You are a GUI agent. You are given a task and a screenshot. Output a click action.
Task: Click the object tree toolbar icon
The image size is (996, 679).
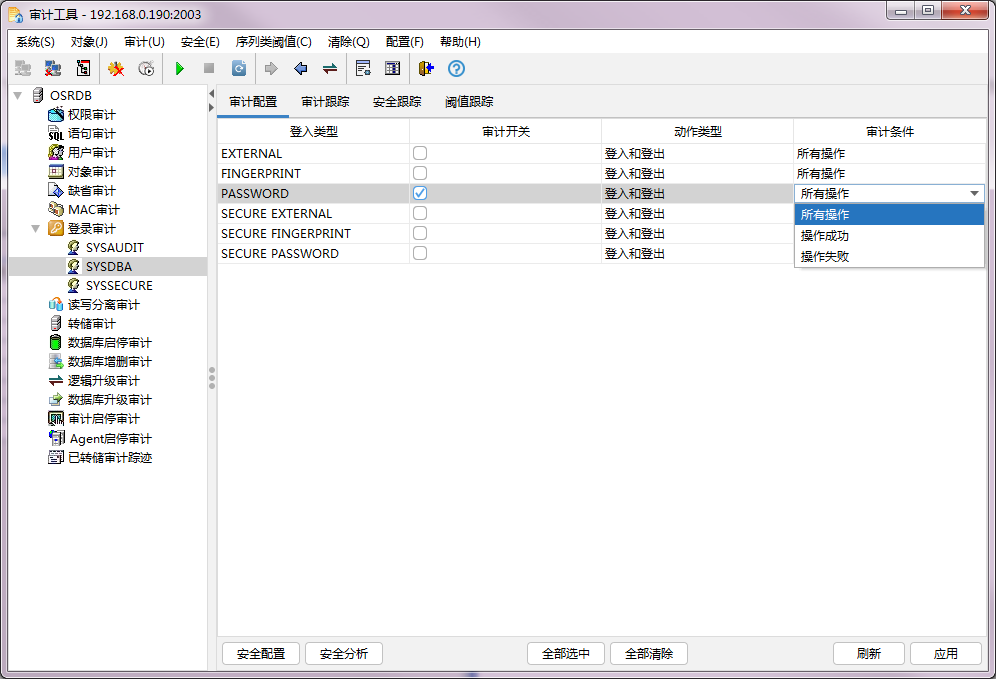point(84,69)
